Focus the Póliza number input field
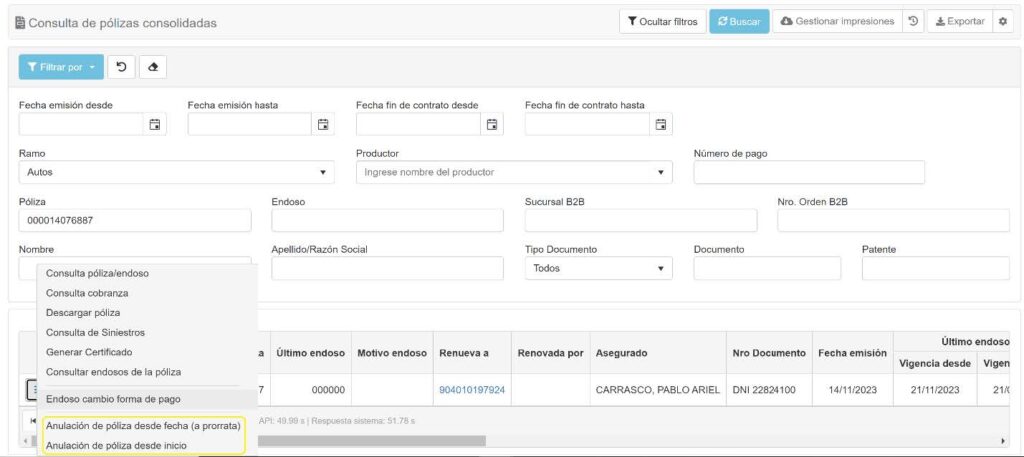The width and height of the screenshot is (1024, 457). coord(135,221)
